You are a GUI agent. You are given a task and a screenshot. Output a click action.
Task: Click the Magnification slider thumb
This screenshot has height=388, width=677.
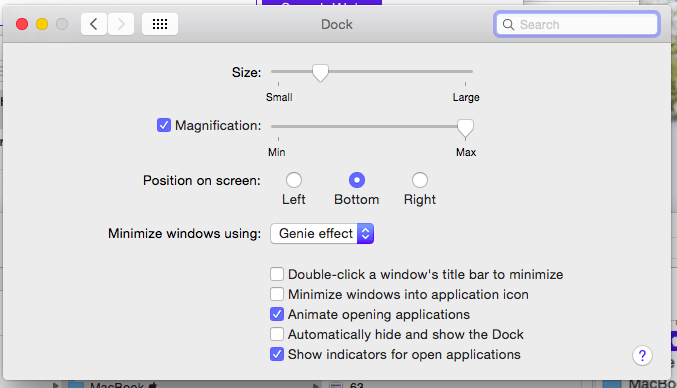465,128
